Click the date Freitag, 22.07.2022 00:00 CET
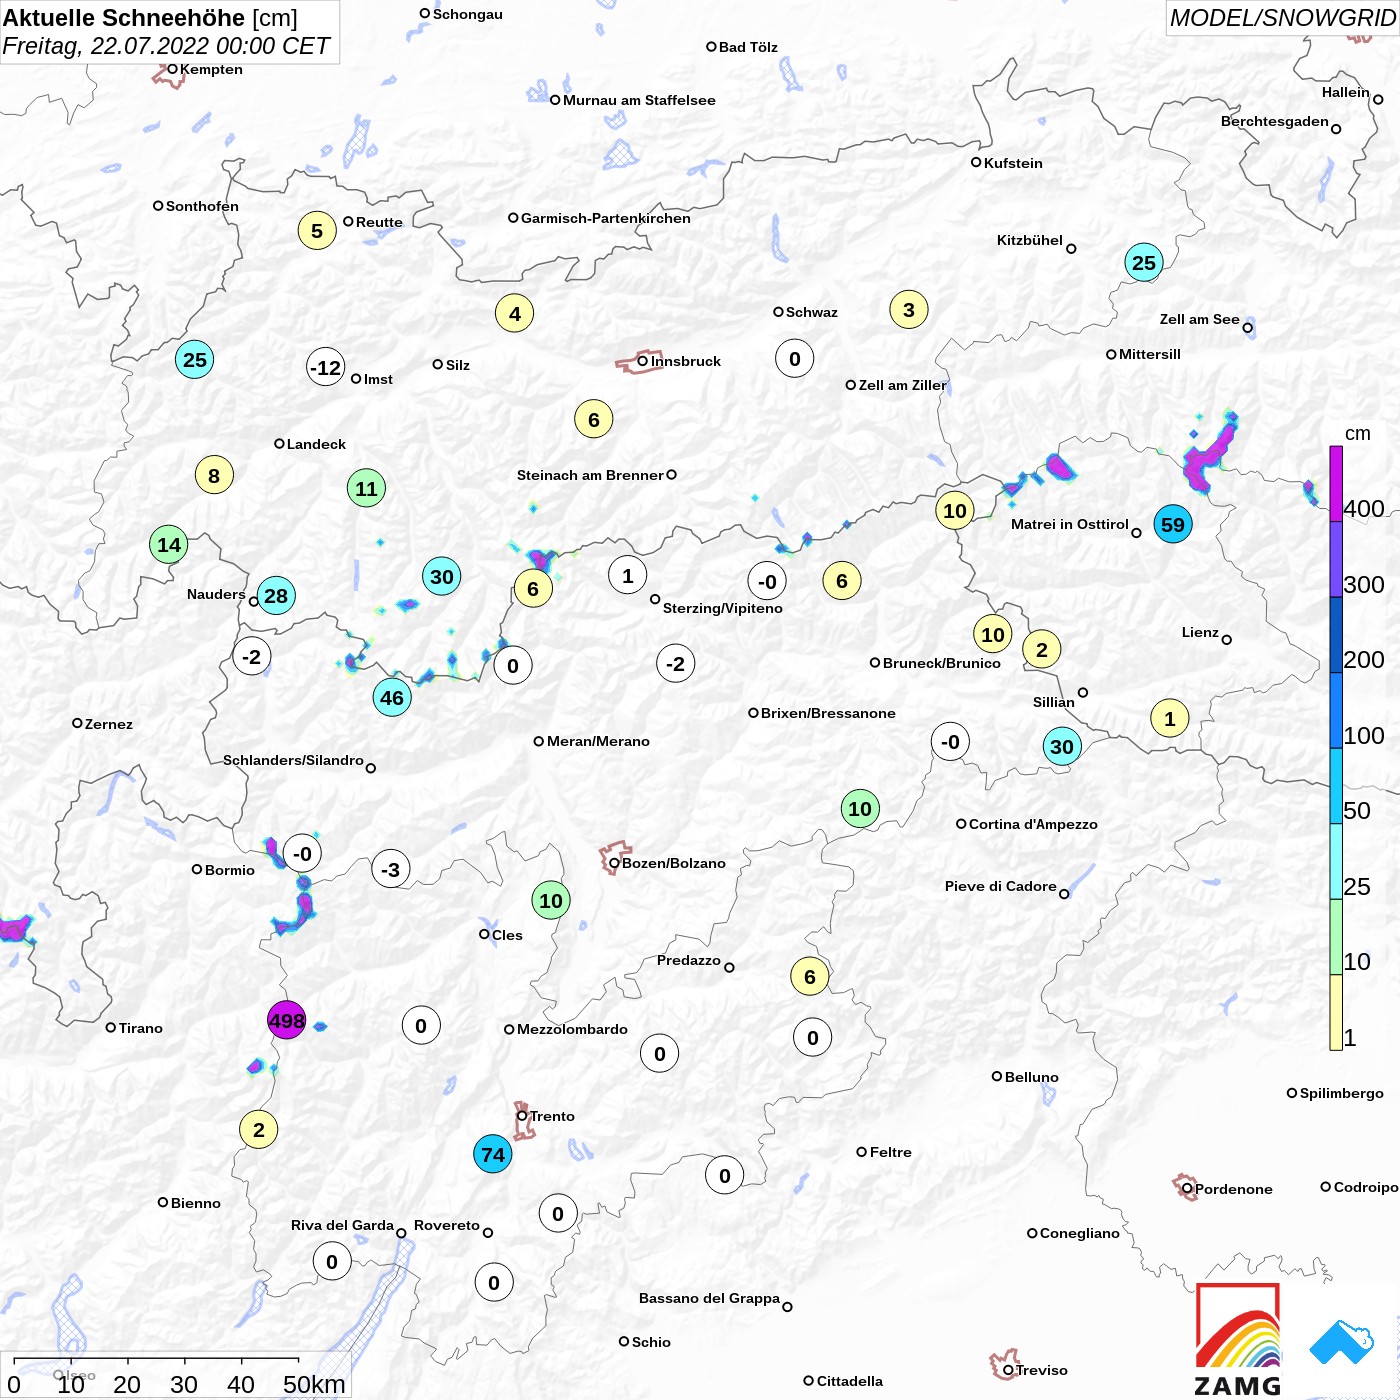 (x=166, y=46)
